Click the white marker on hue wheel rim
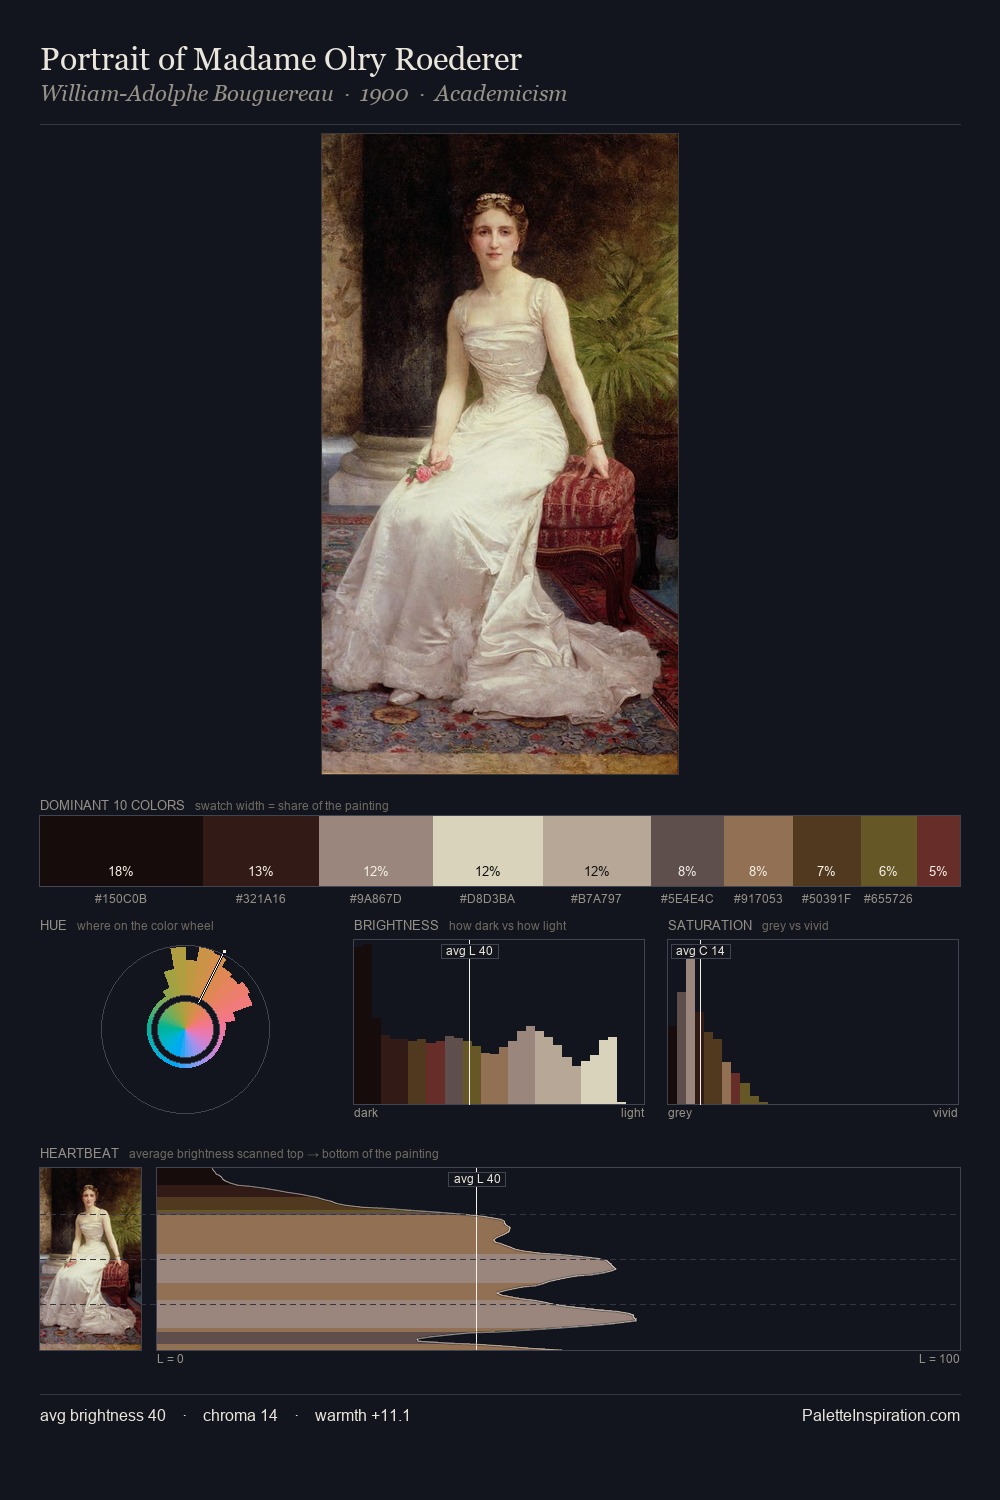Viewport: 1000px width, 1500px height. tap(224, 952)
